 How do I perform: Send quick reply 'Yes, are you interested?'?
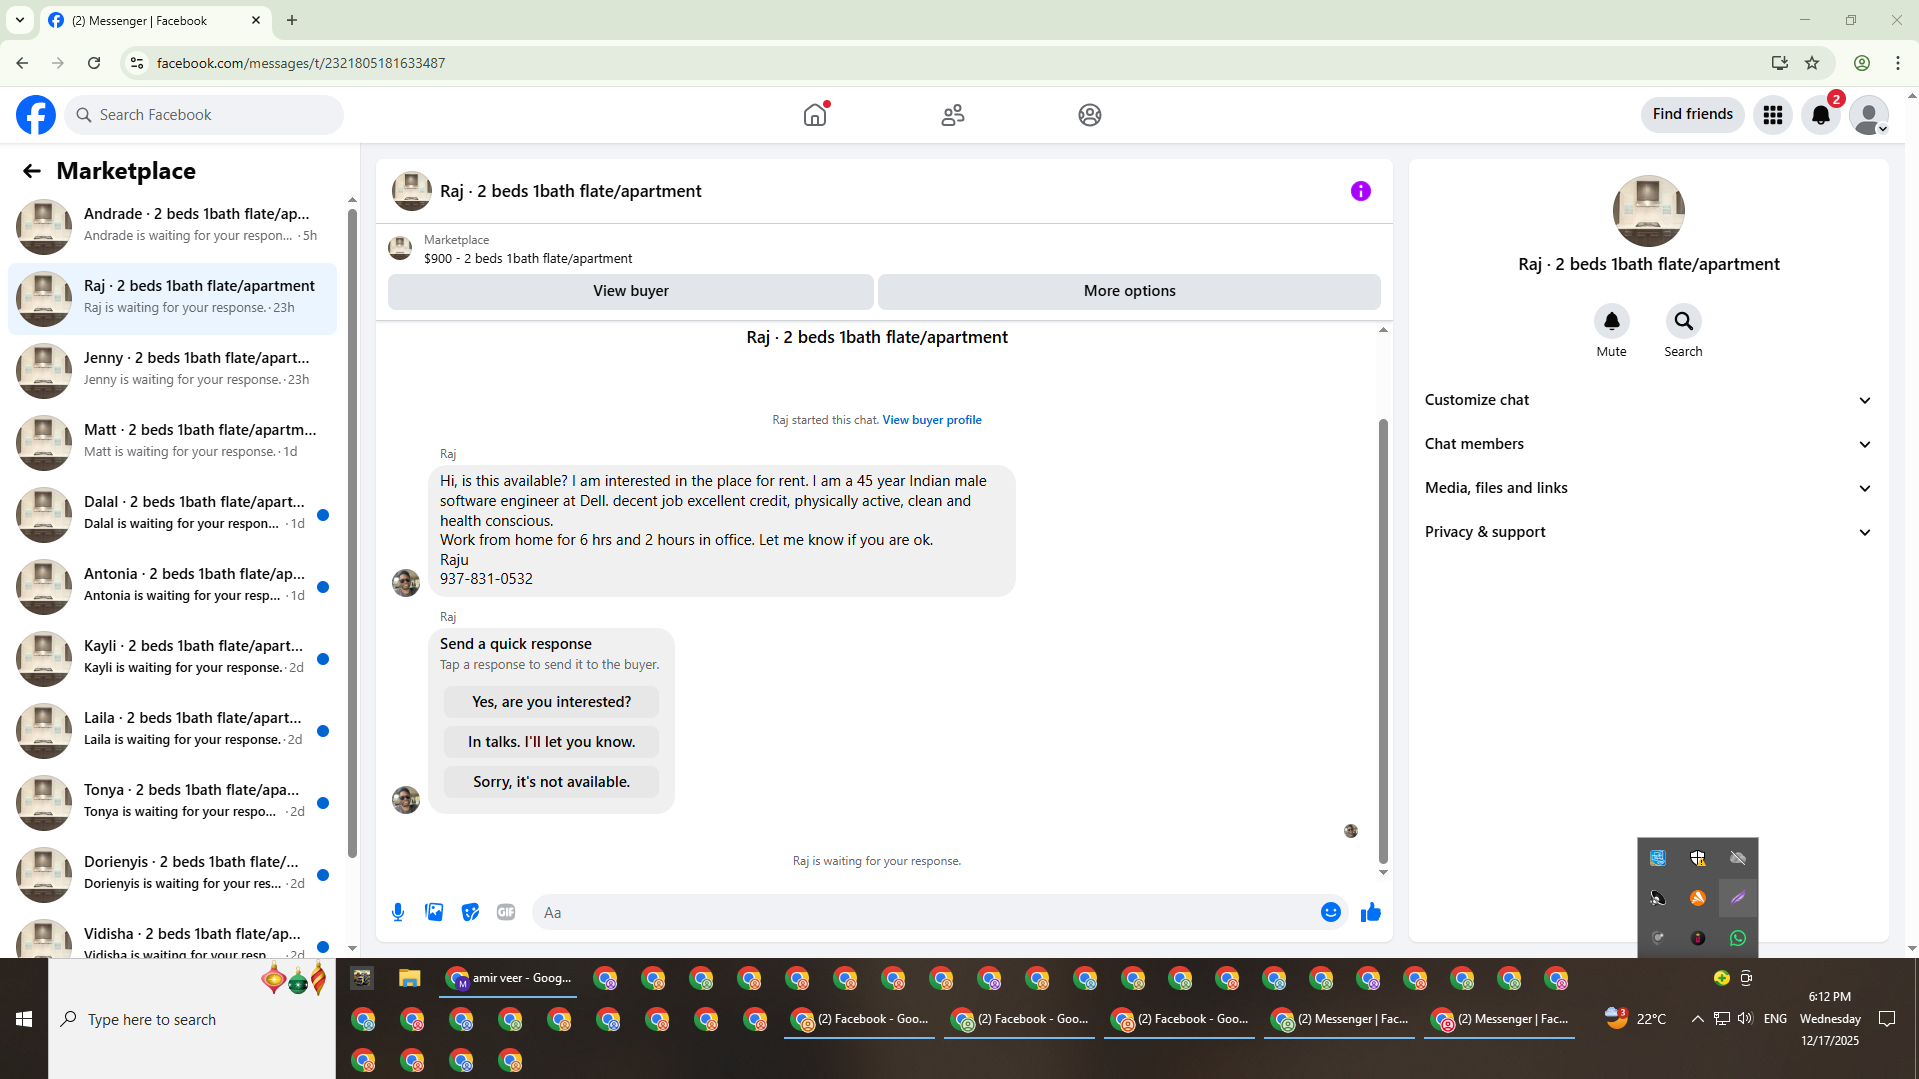pos(551,702)
